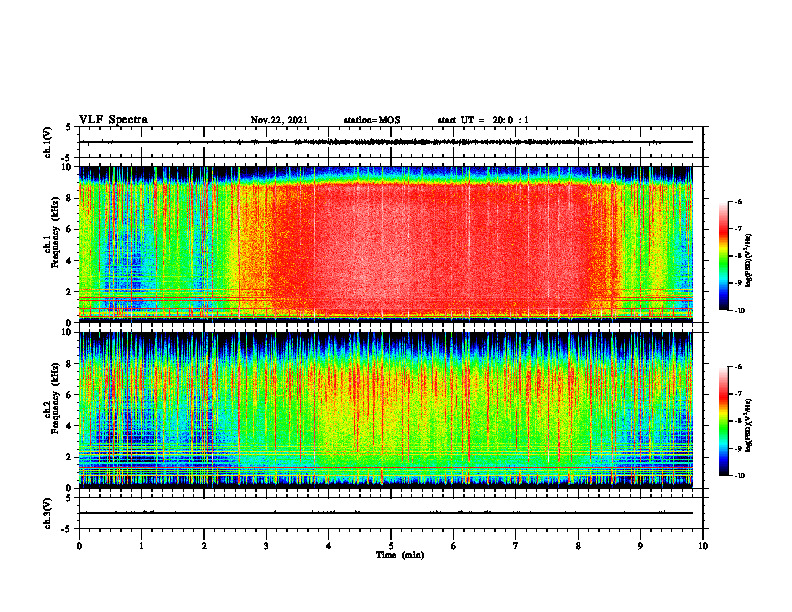Click the "10" tick on the time axis
792x612 pixels.
(703, 546)
